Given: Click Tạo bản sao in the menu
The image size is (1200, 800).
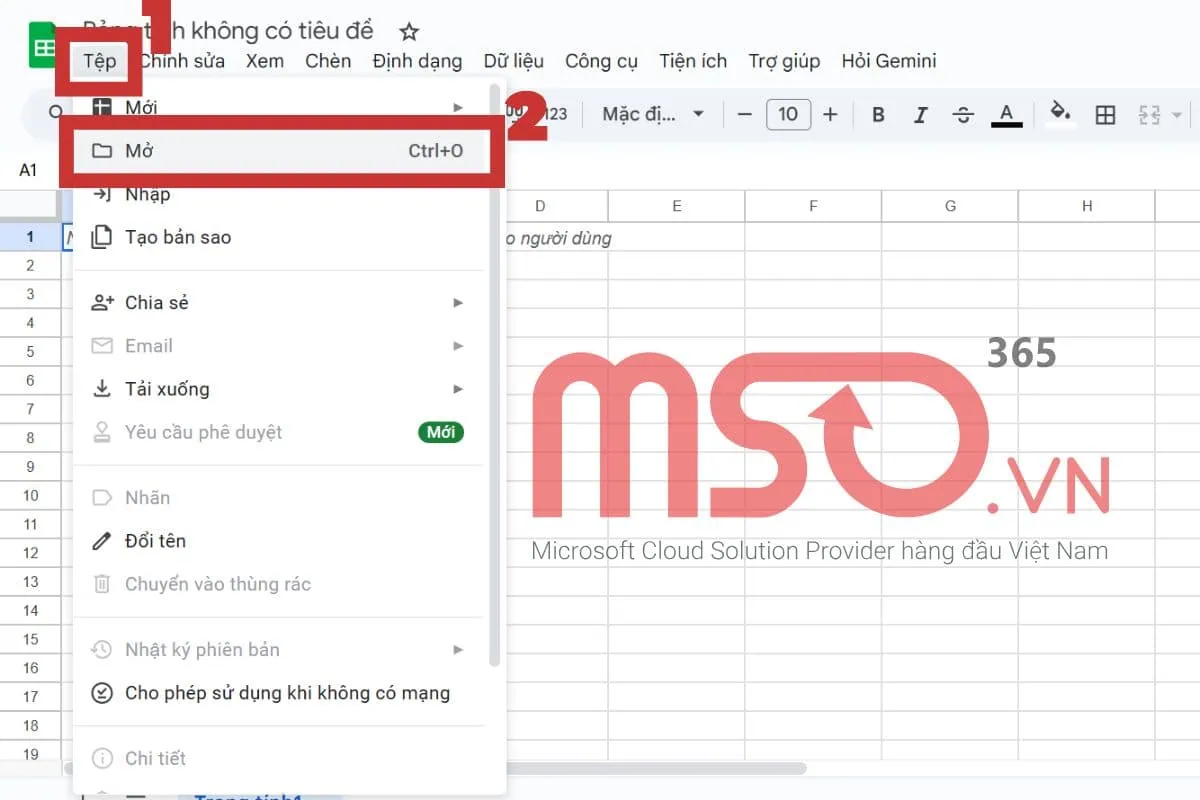Looking at the screenshot, I should pos(177,237).
